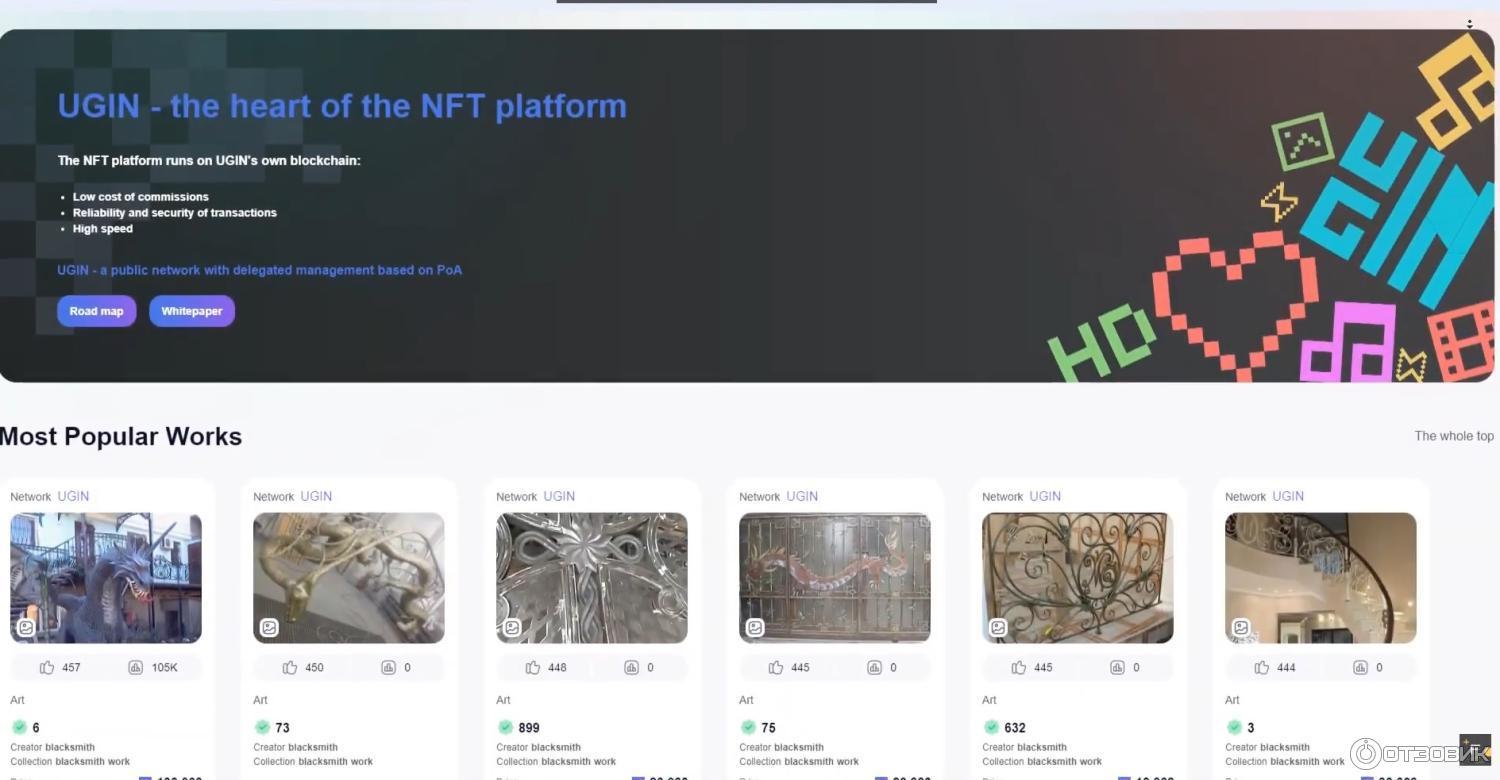Image resolution: width=1500 pixels, height=780 pixels.
Task: Click 'UGIN - a public network' PoA text
Action: click(260, 270)
